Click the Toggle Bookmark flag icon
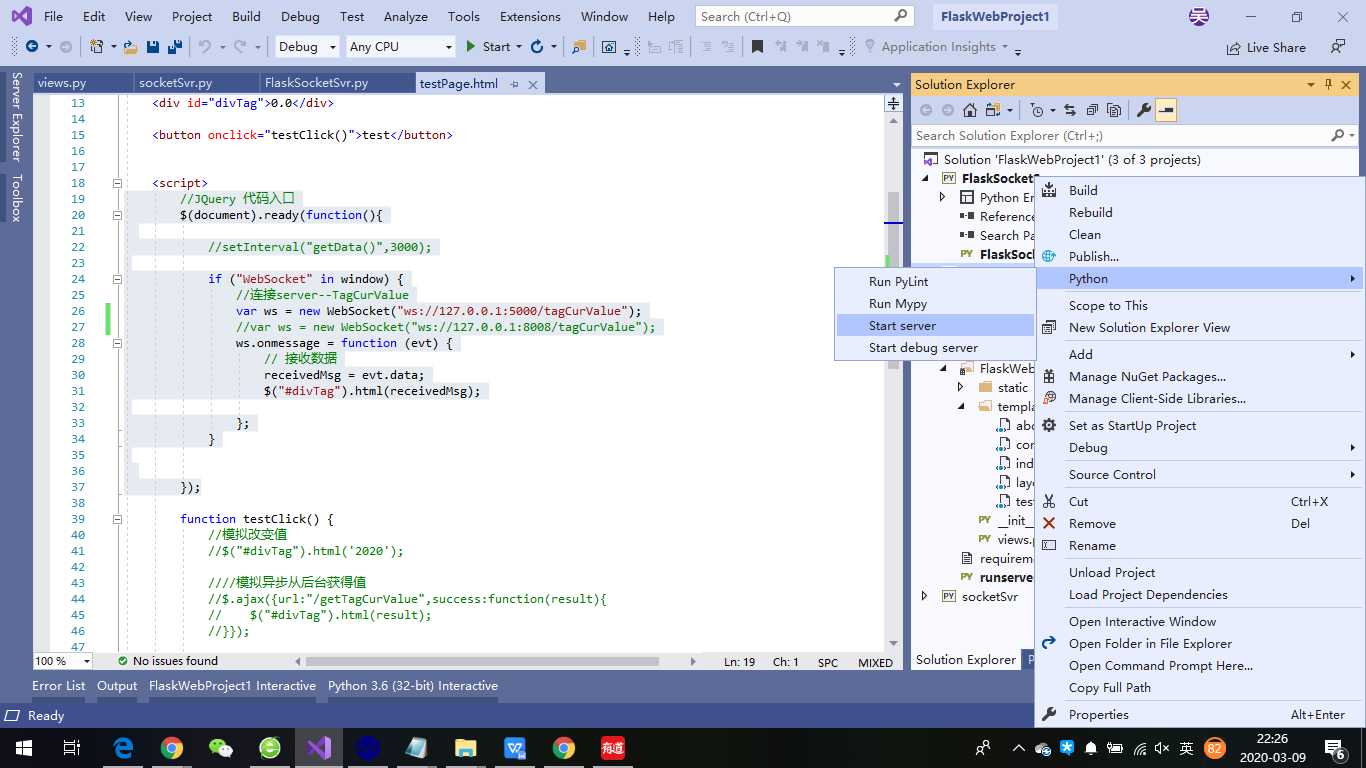Screen dimensions: 1366x768 [x=757, y=47]
